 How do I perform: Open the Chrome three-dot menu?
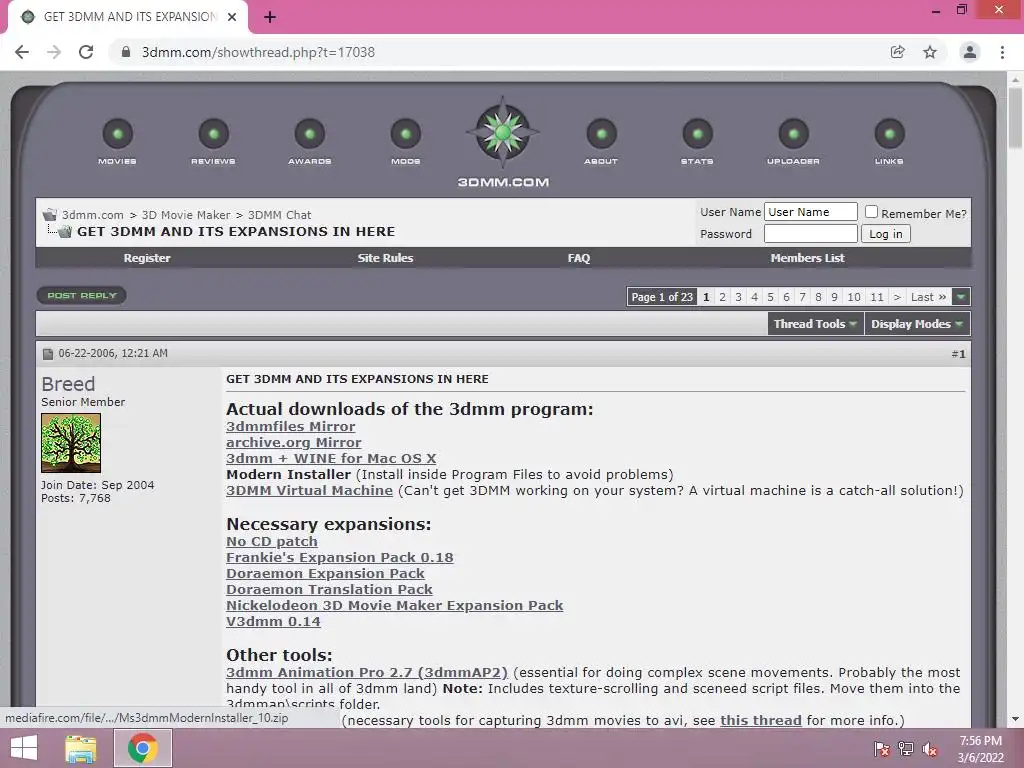point(1002,52)
